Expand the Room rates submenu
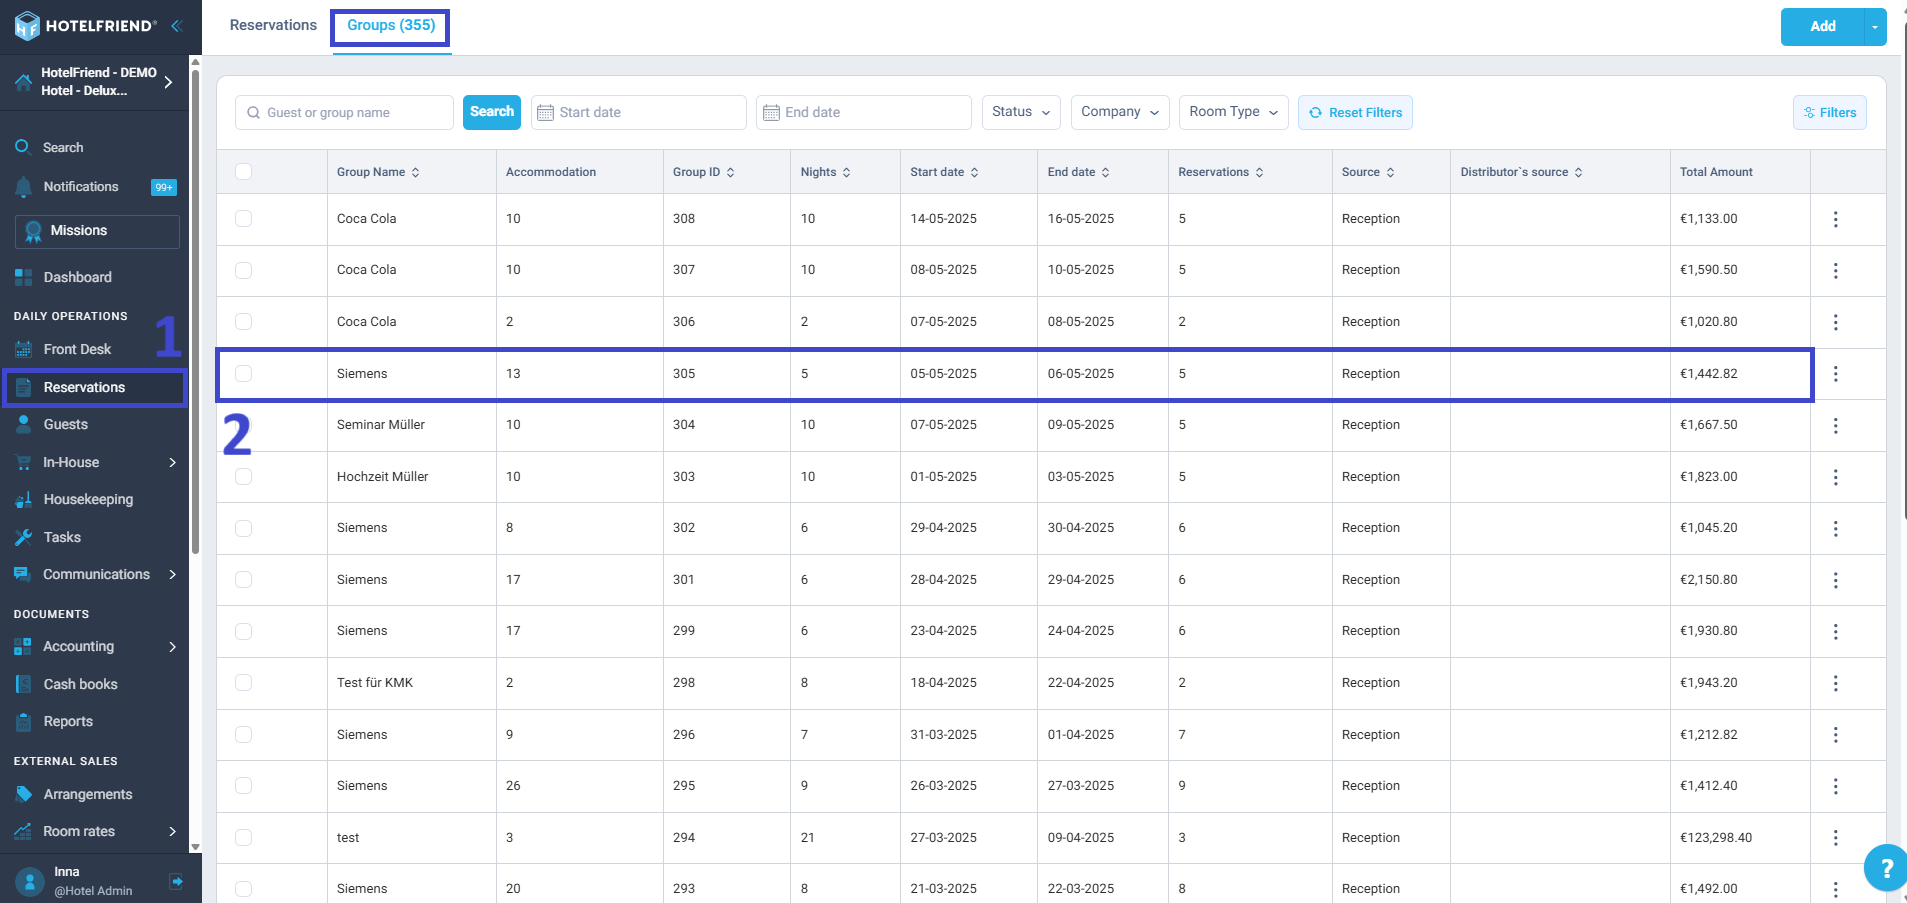Viewport: 1907px width, 903px height. (172, 831)
